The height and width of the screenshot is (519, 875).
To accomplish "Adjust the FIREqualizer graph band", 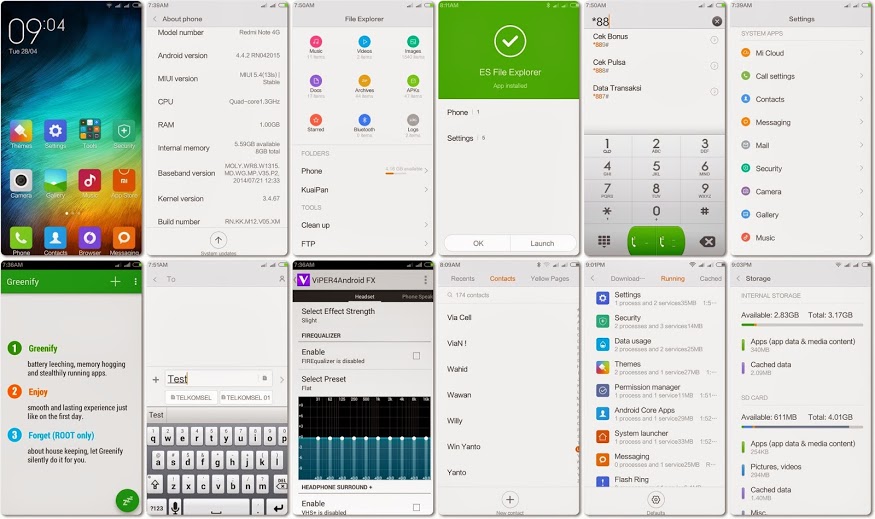I will pyautogui.click(x=364, y=438).
